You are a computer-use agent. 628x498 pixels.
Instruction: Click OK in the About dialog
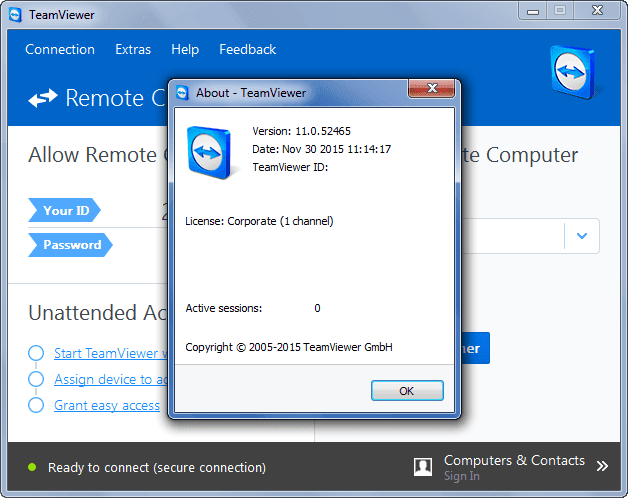click(x=407, y=391)
